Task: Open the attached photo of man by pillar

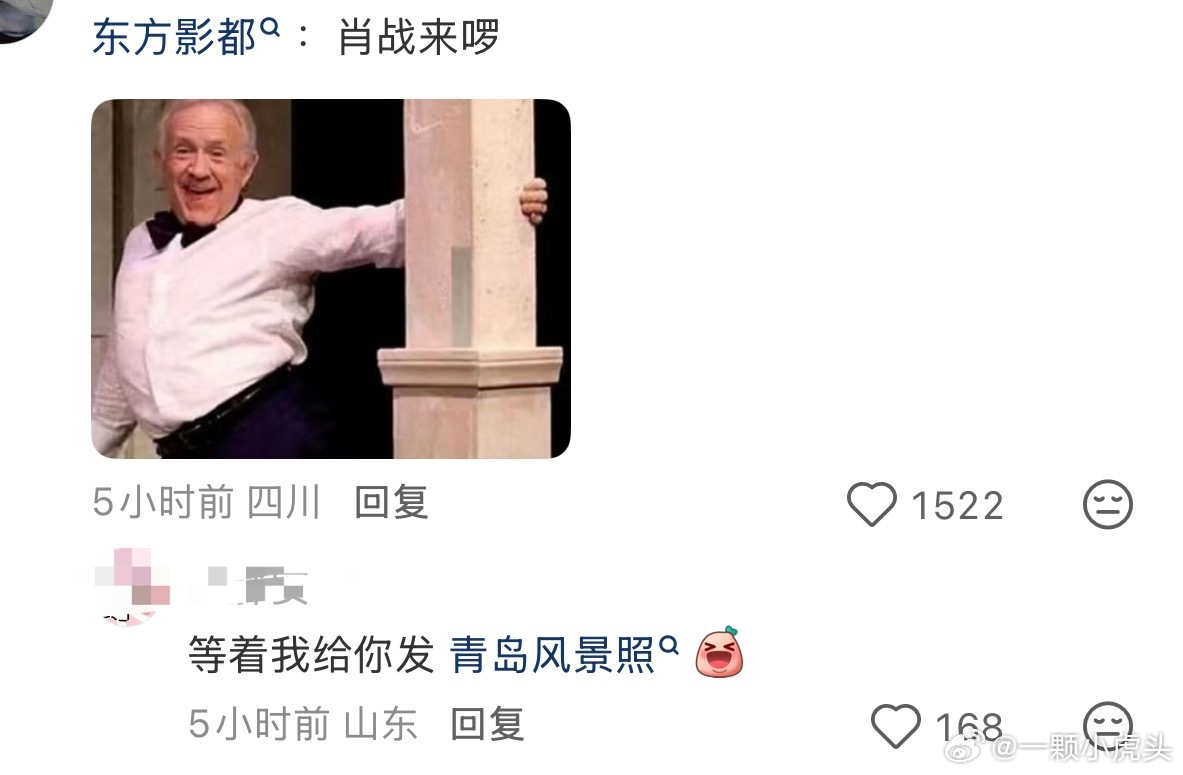Action: [330, 278]
